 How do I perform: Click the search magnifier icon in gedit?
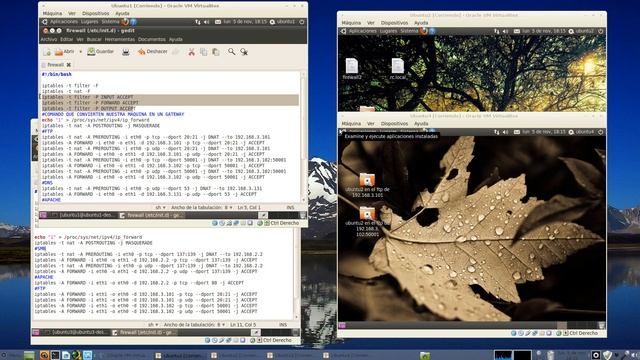[x=231, y=52]
